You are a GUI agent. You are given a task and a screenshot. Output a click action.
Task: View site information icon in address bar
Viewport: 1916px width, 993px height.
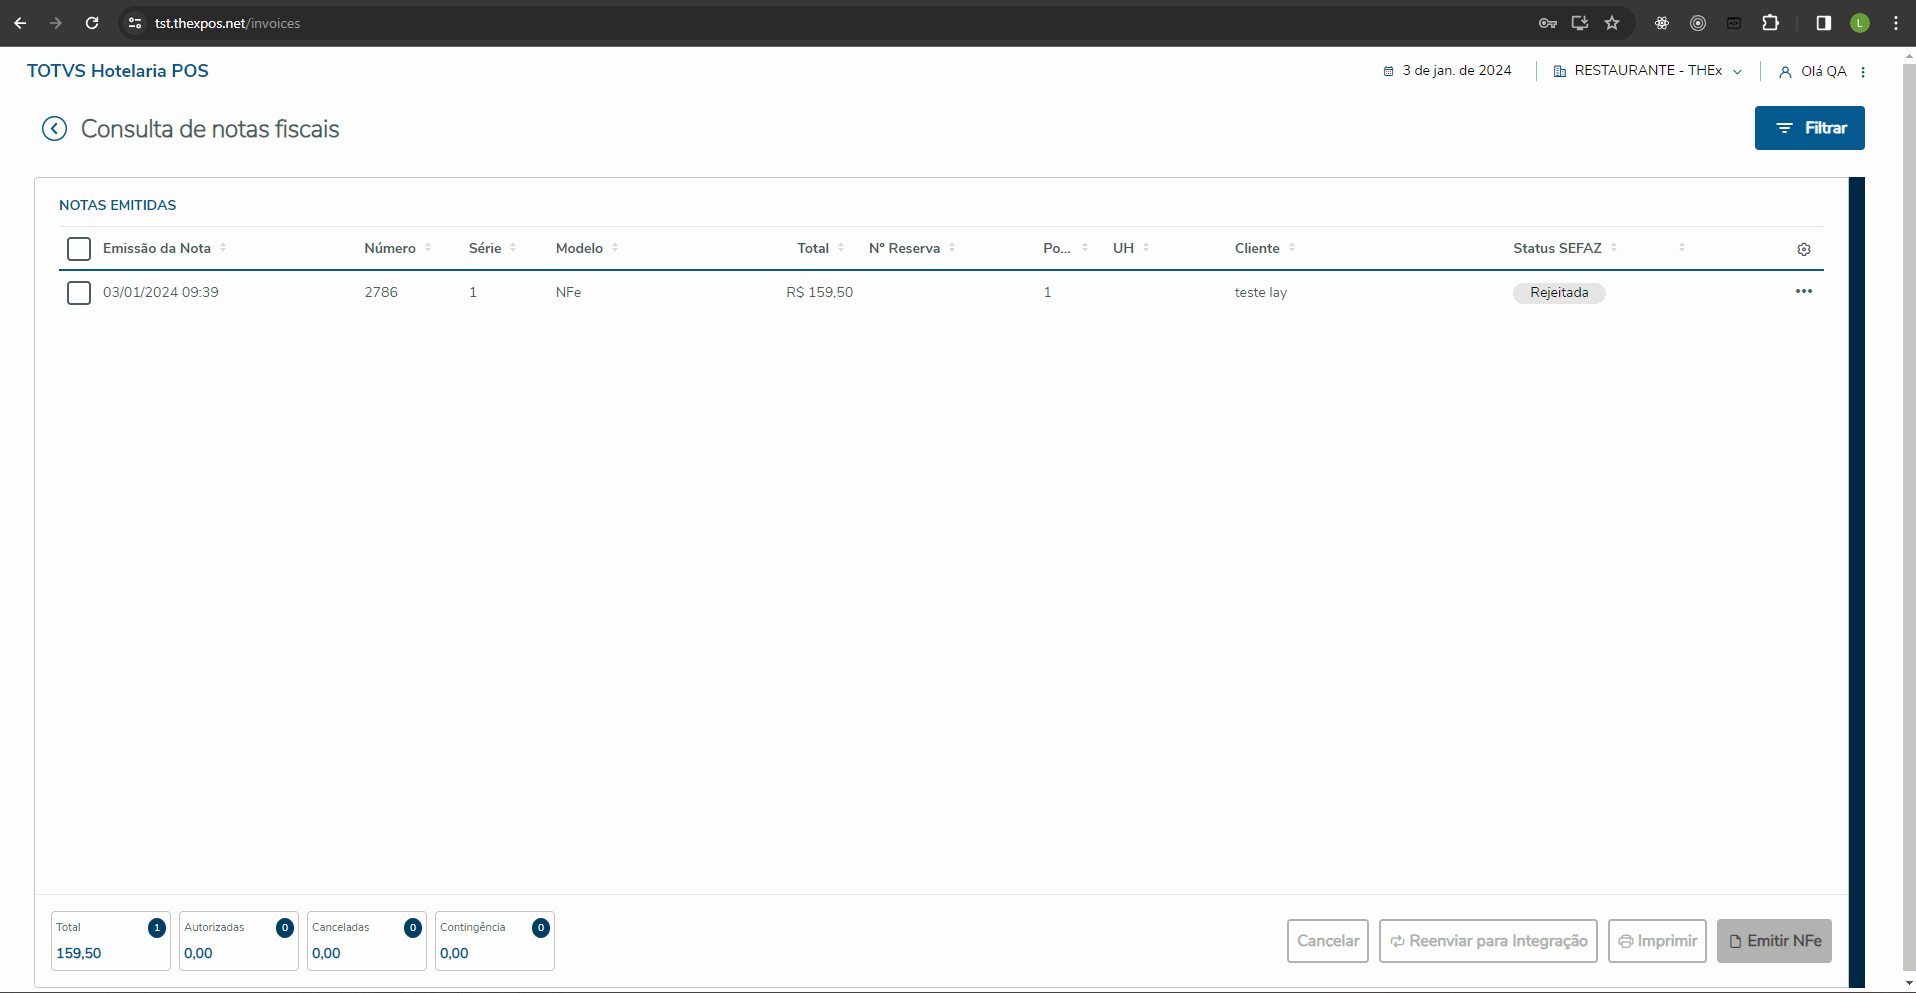pyautogui.click(x=135, y=23)
